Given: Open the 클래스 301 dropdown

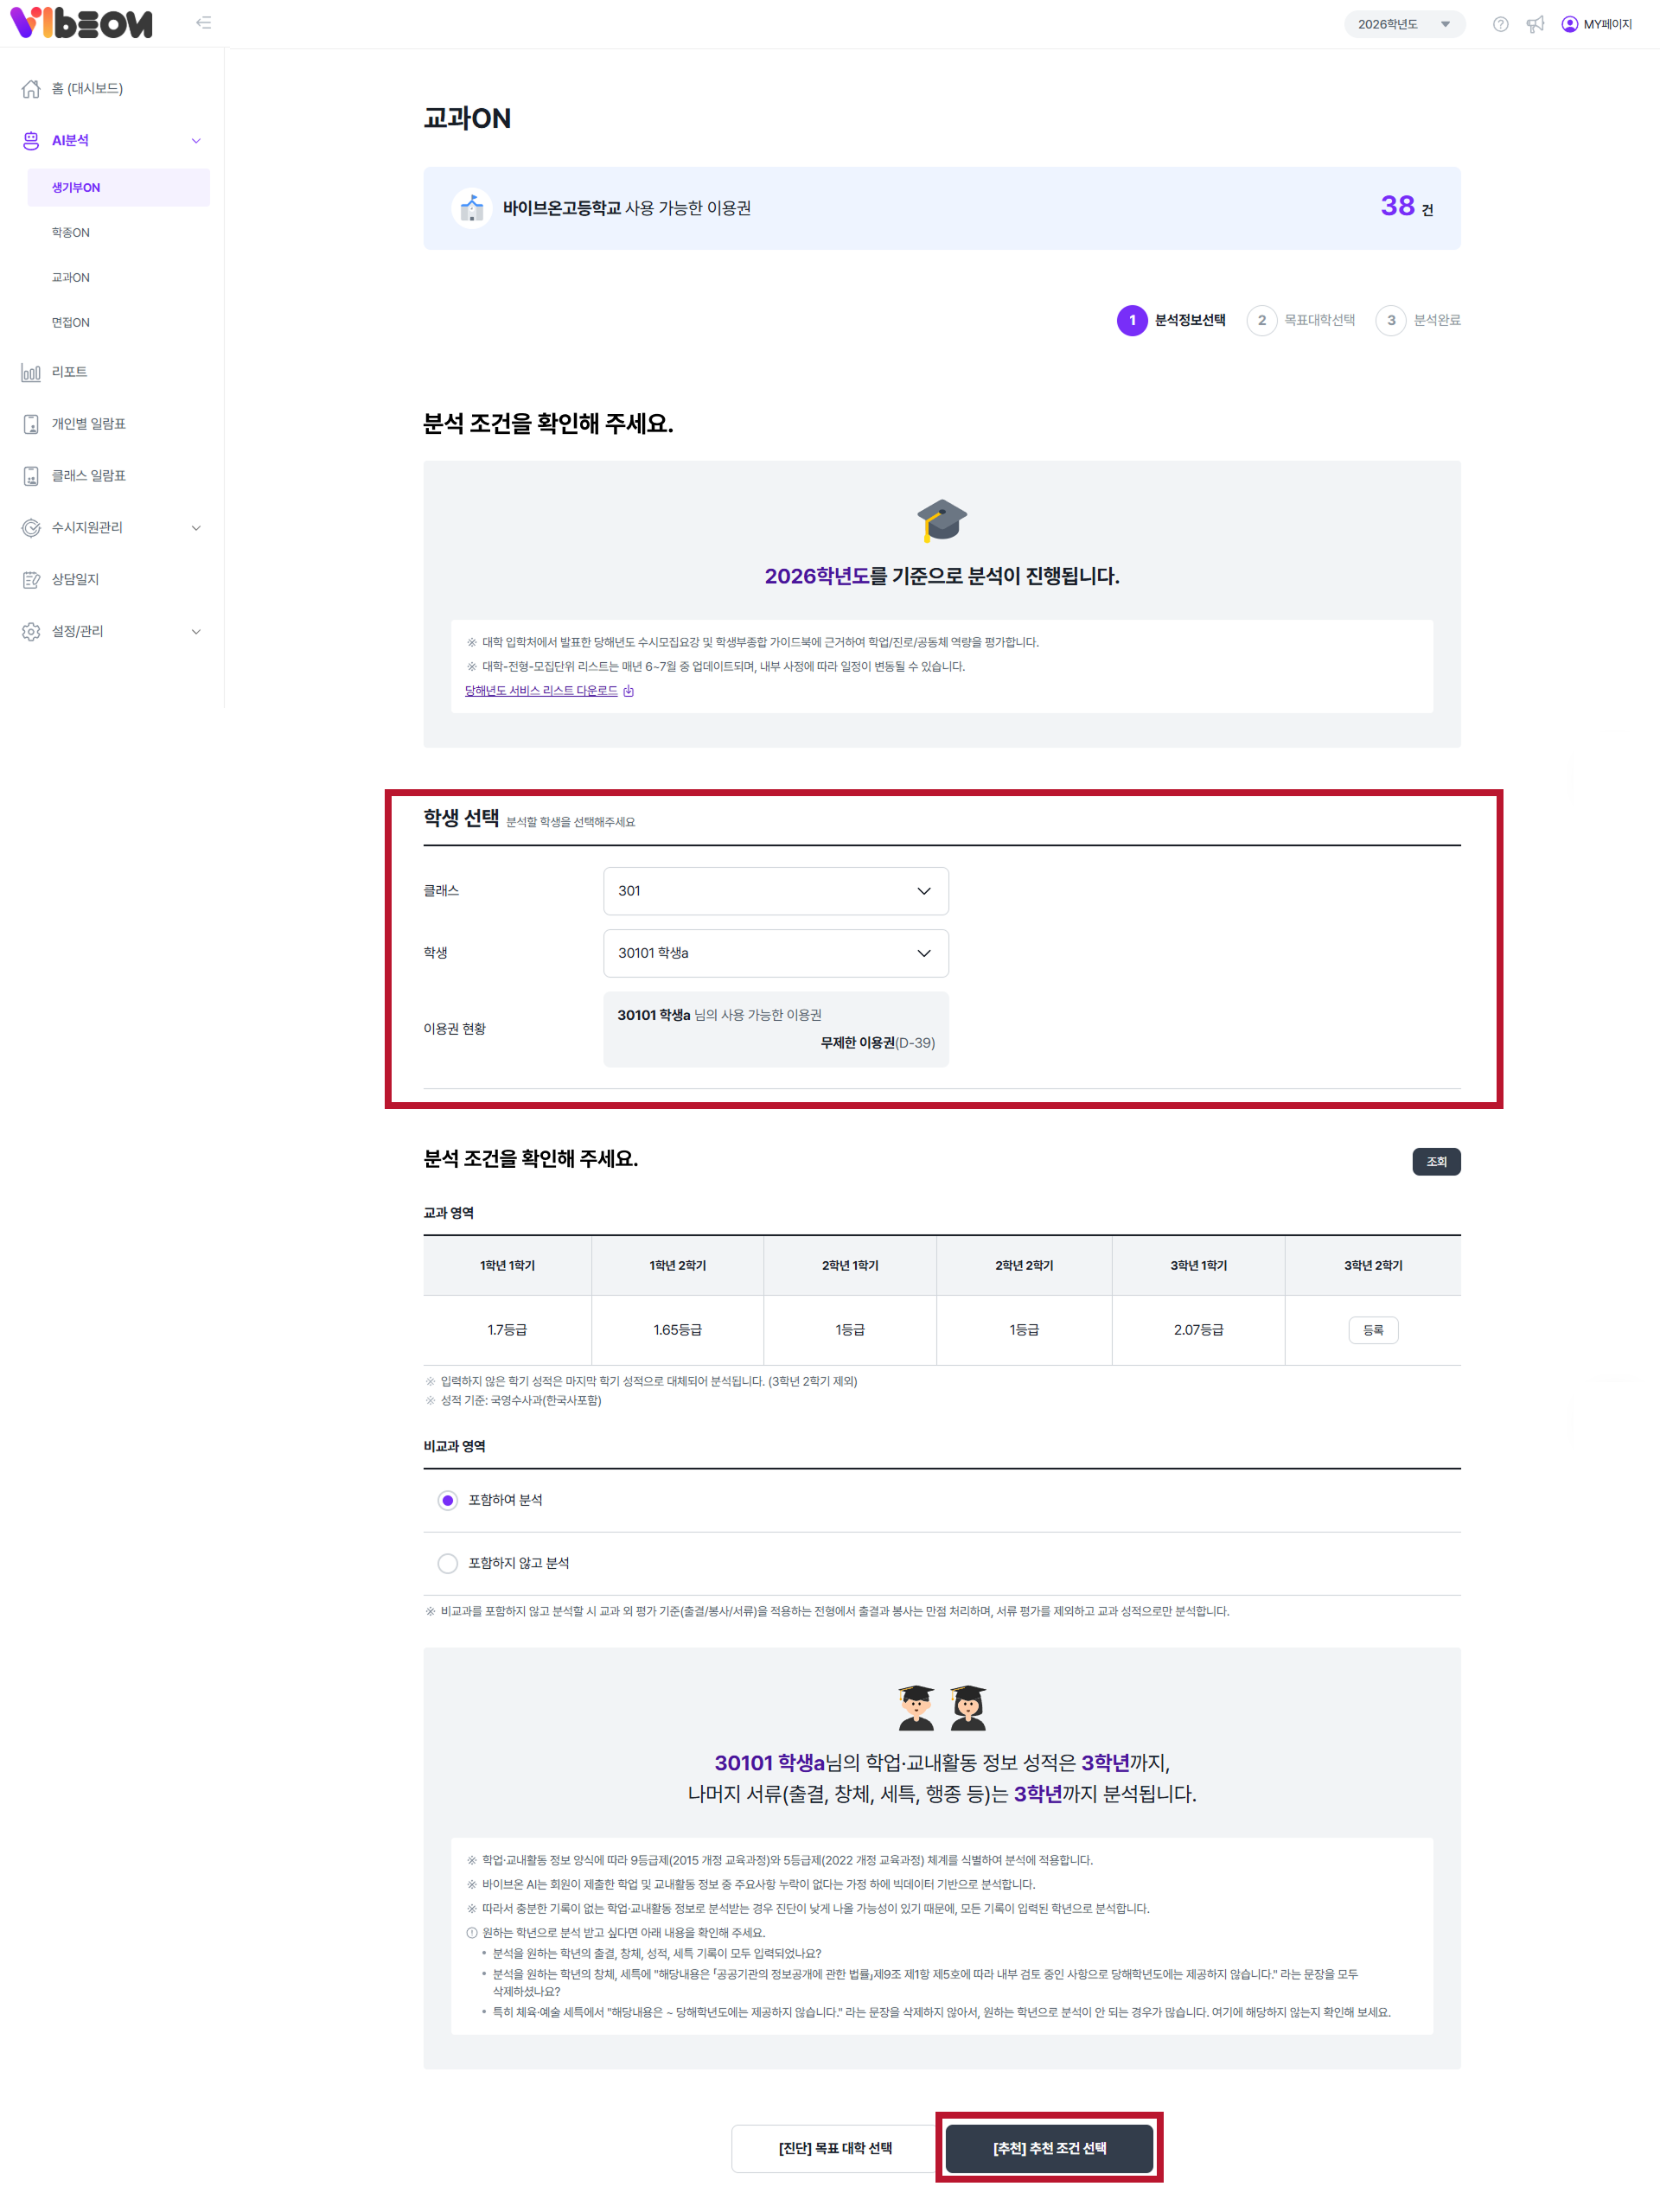Looking at the screenshot, I should pos(775,891).
